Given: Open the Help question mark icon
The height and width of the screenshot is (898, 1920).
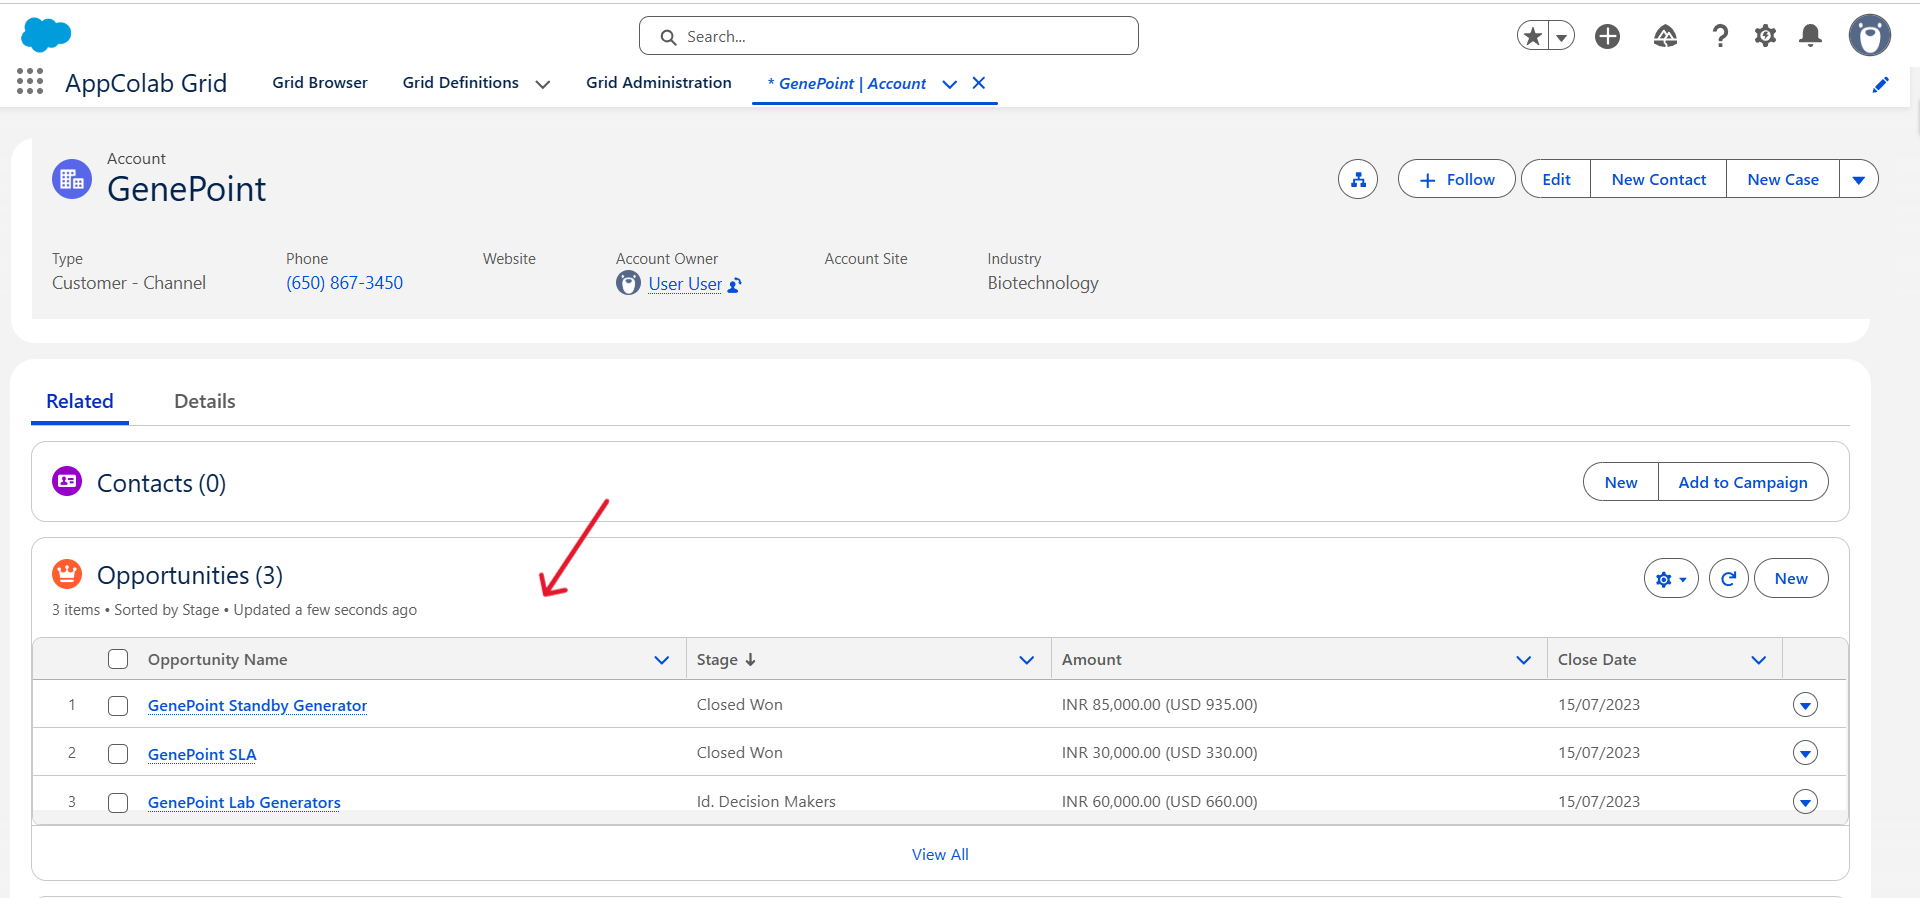Looking at the screenshot, I should tap(1720, 36).
